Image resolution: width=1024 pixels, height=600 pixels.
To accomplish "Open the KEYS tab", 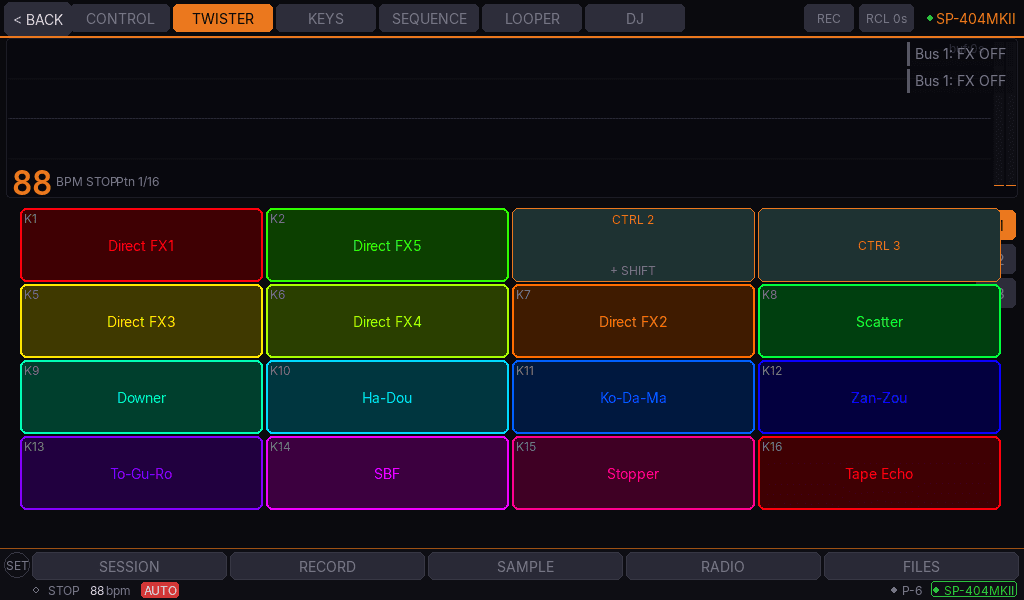I will pos(326,18).
